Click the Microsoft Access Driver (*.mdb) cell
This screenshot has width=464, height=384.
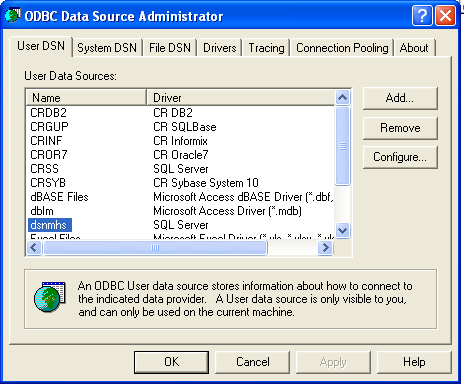[x=227, y=211]
